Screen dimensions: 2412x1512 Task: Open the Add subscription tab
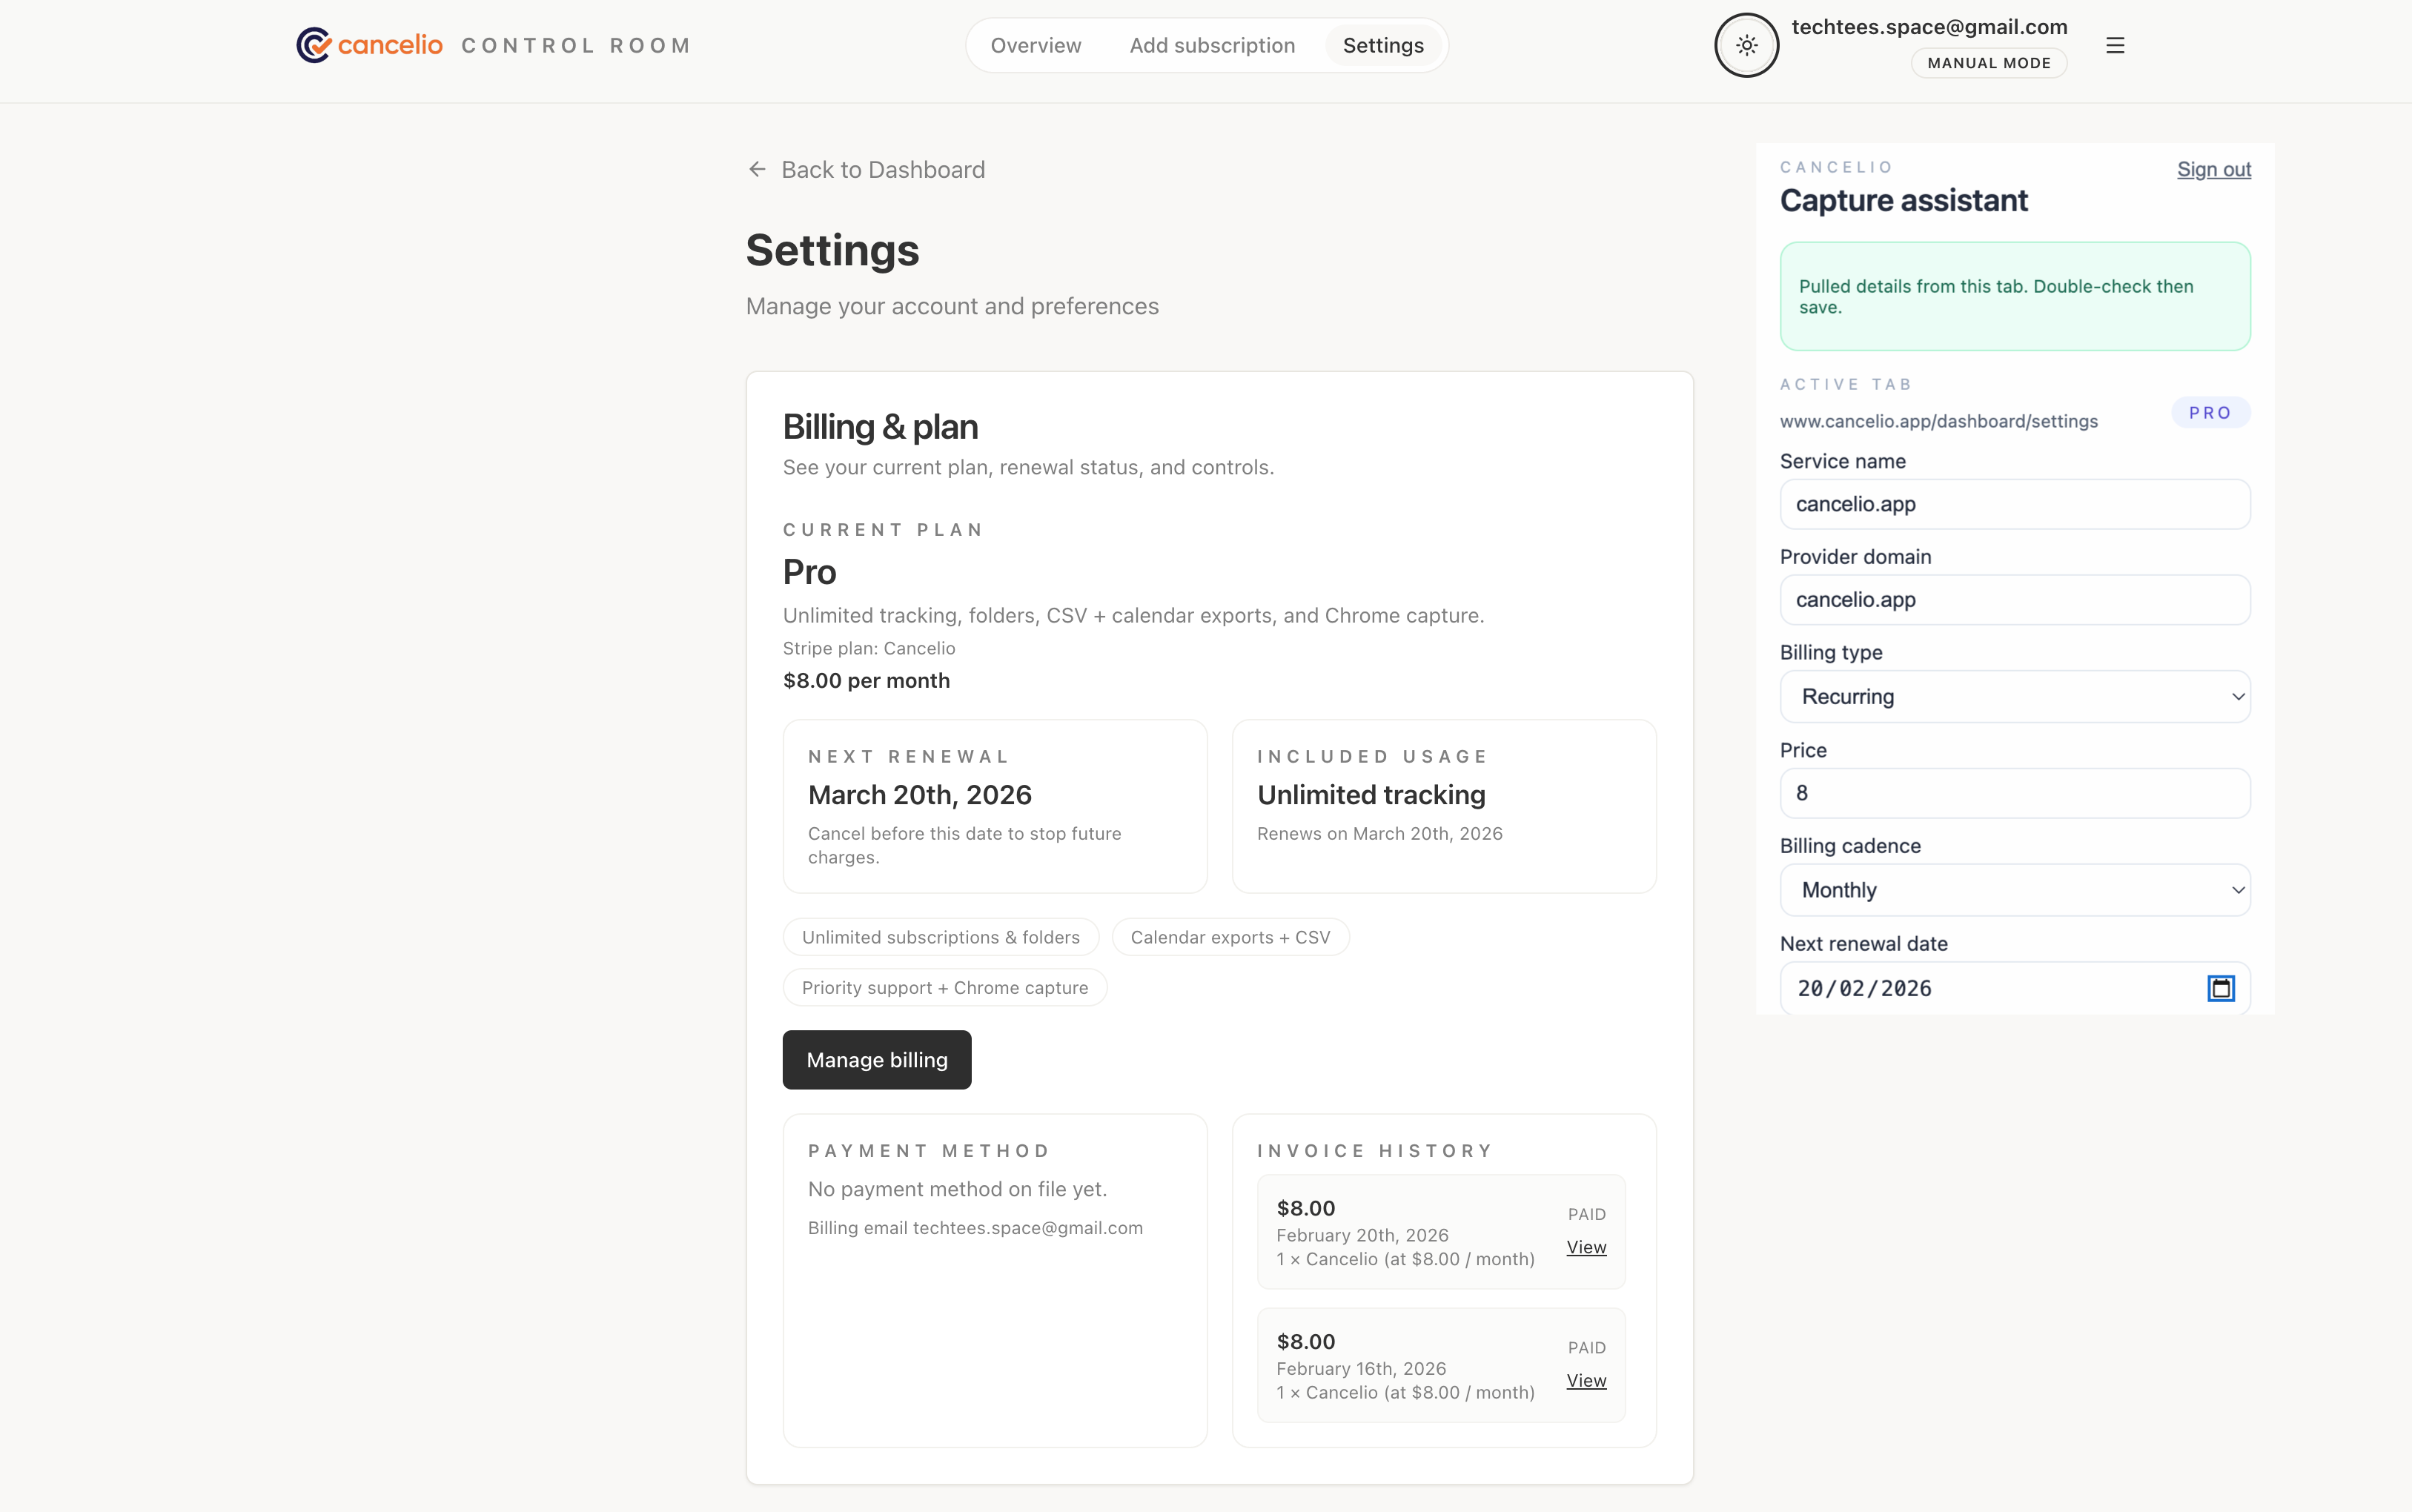(1211, 45)
